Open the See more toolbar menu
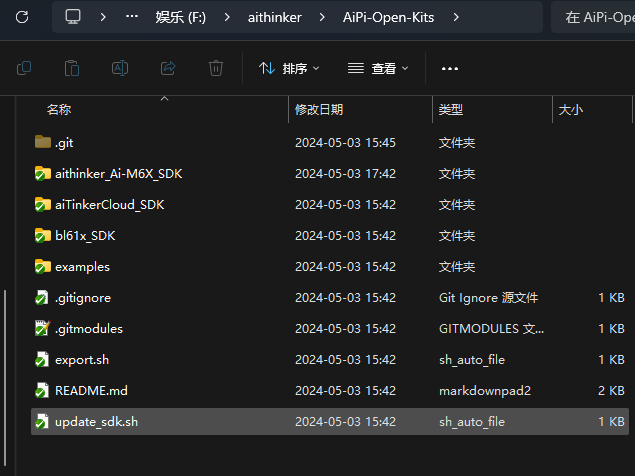635x476 pixels. pyautogui.click(x=450, y=68)
